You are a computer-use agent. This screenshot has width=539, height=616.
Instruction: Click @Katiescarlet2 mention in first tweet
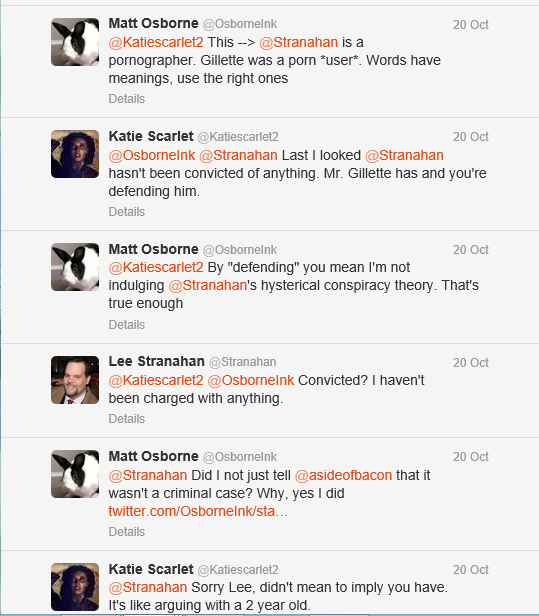[156, 42]
